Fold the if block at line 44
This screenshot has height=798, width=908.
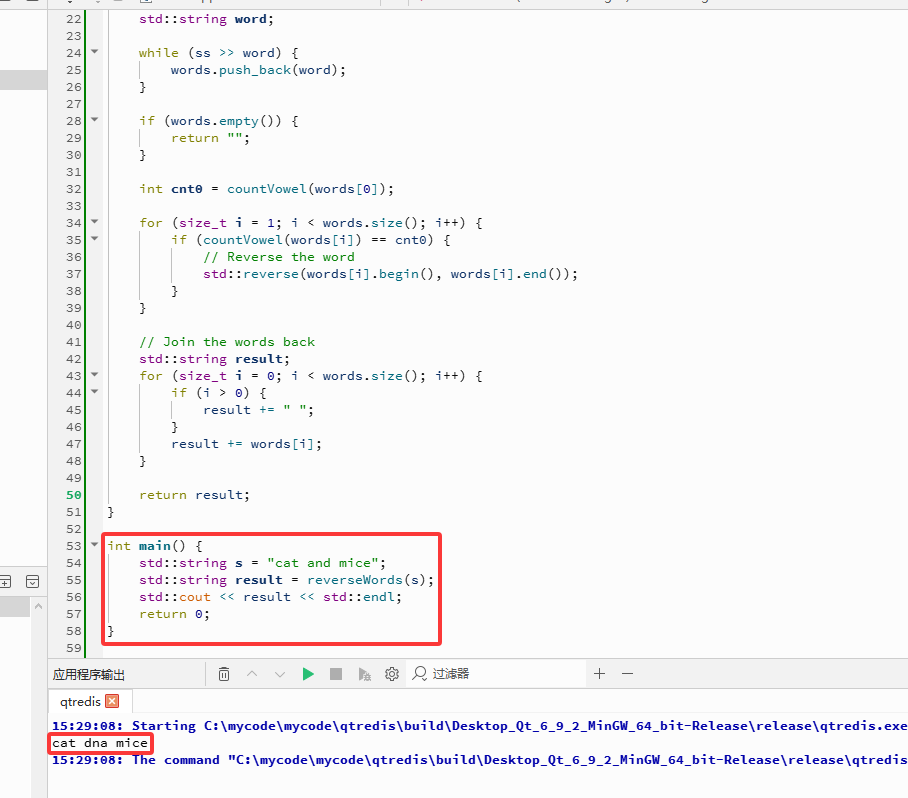point(94,392)
